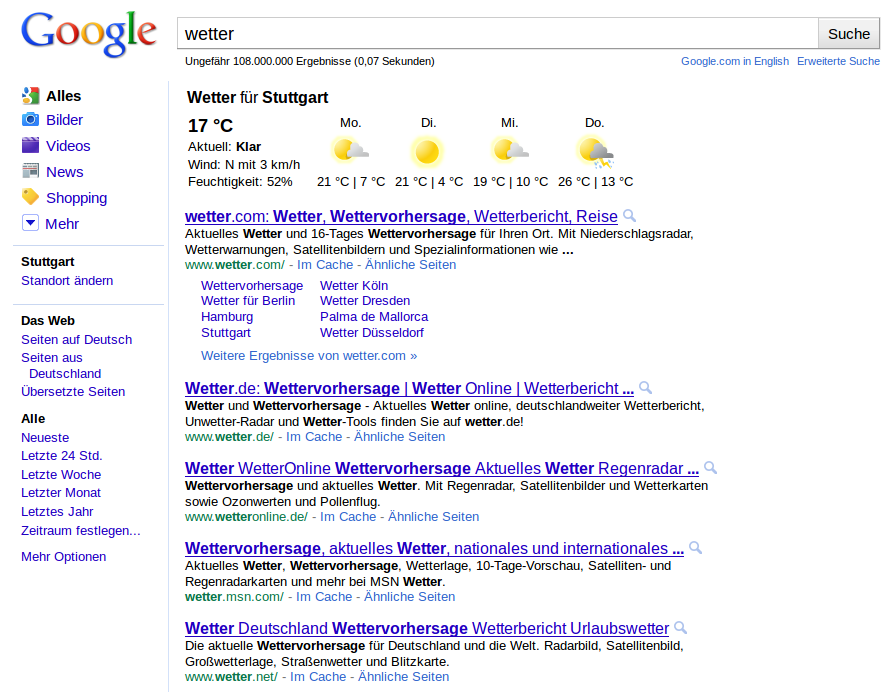The image size is (888, 692).
Task: Click Tuesday's sunny weather icon
Action: pos(428,152)
